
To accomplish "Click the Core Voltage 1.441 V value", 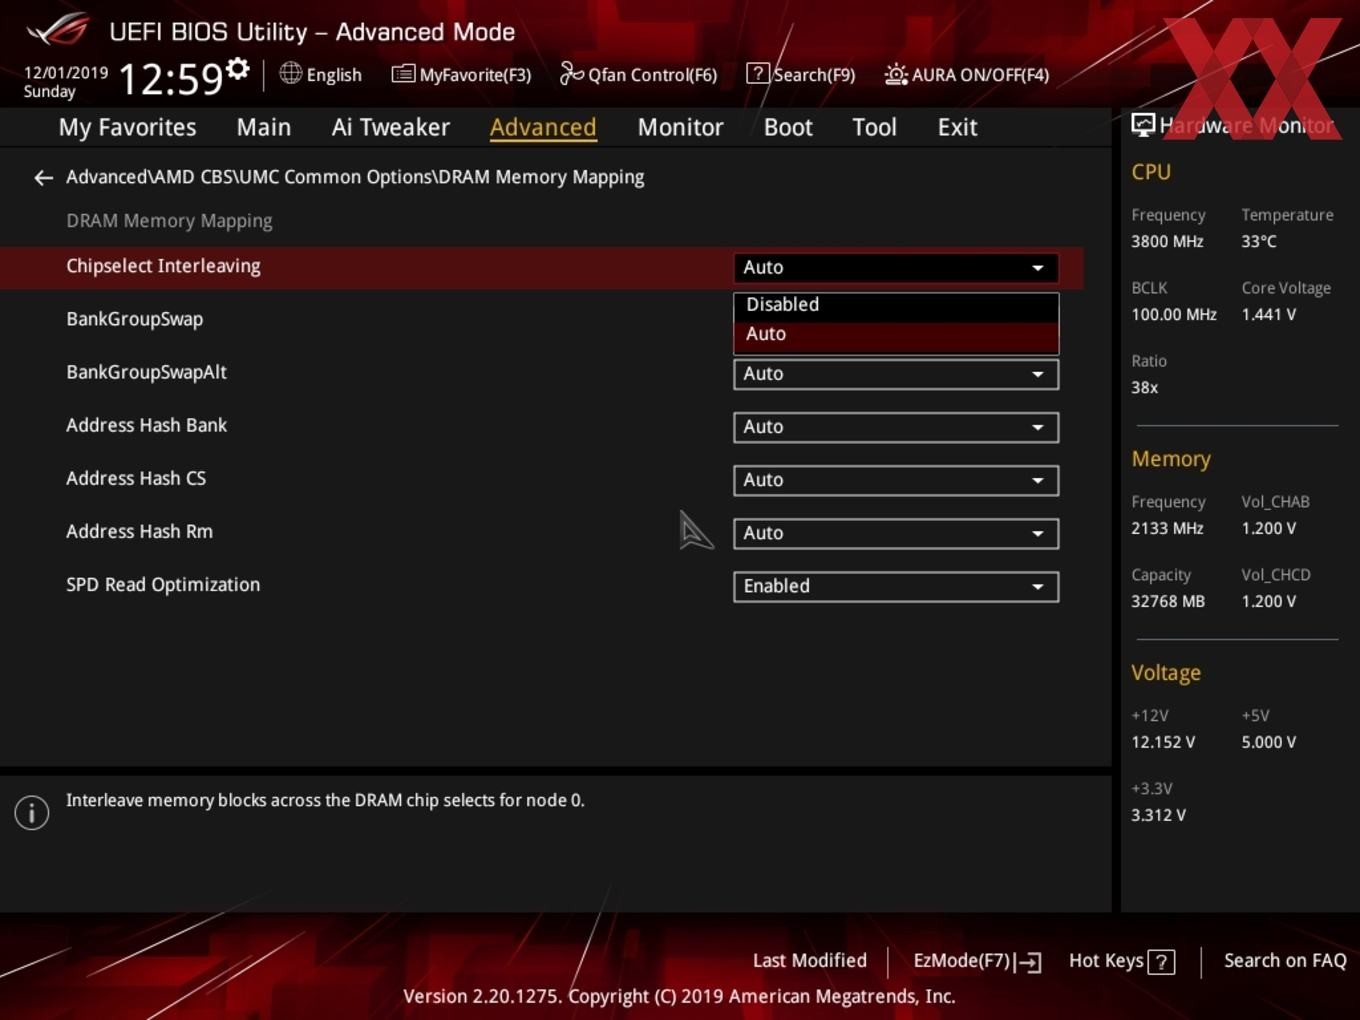I will point(1268,314).
